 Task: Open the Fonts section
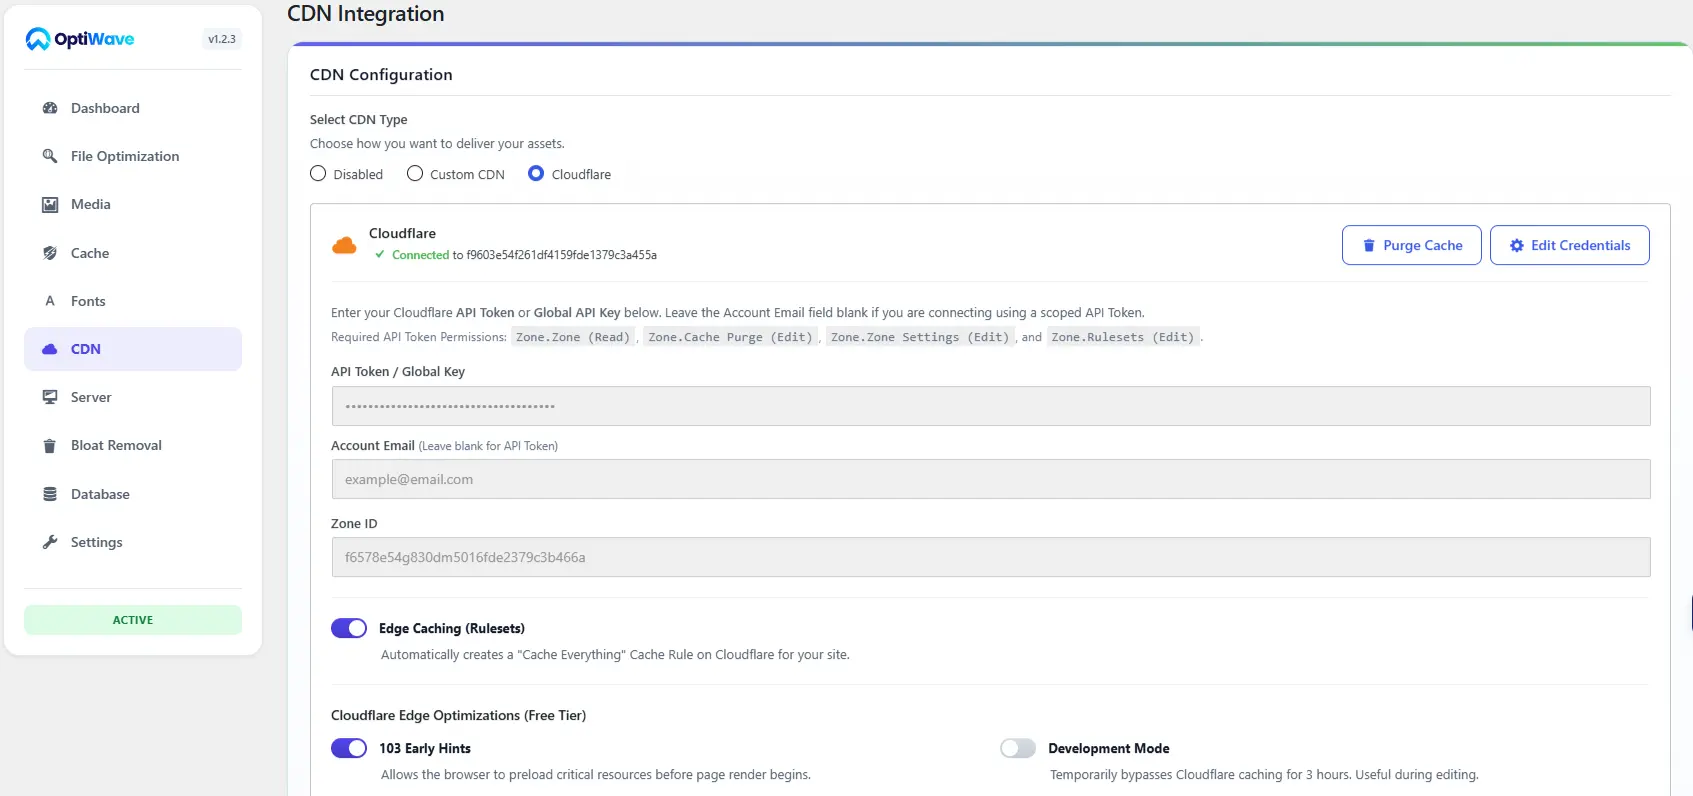click(133, 301)
